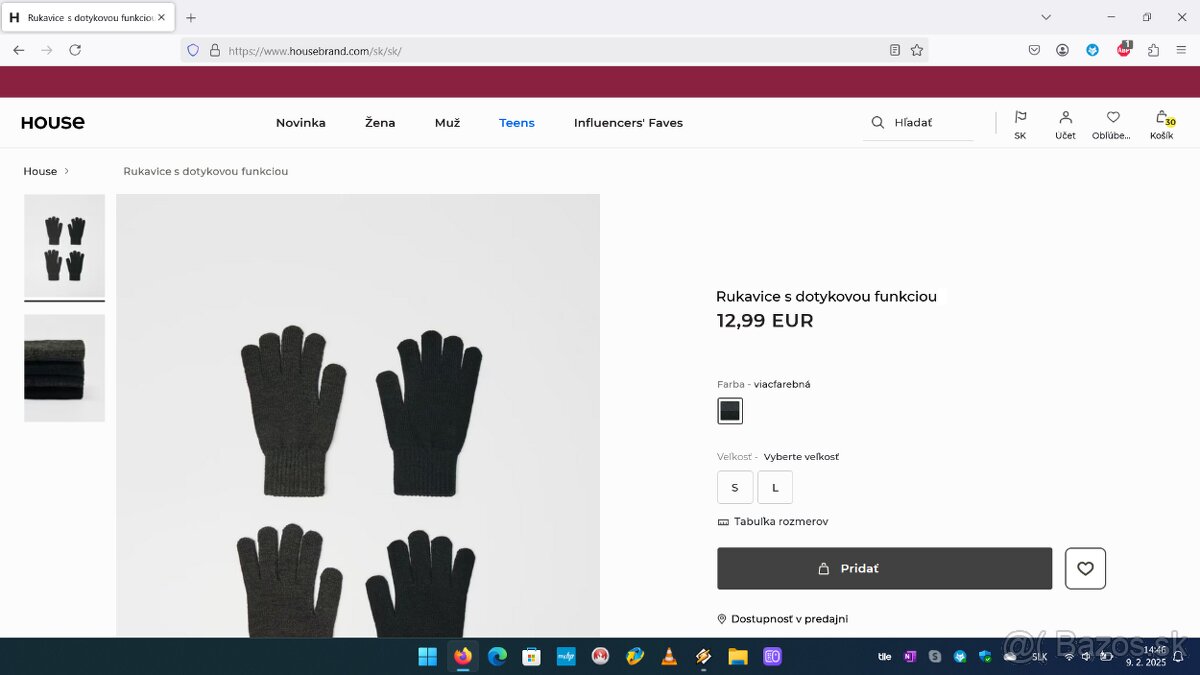Open the Žena category menu
The width and height of the screenshot is (1200, 675).
coord(380,123)
